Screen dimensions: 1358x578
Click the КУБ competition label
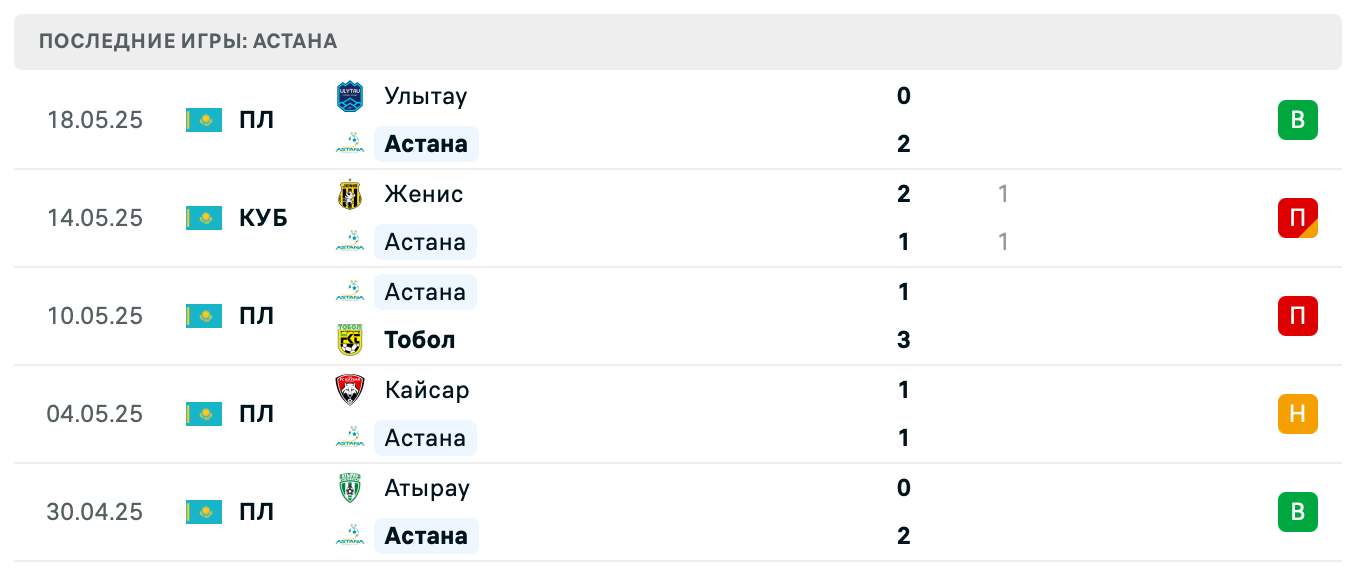pyautogui.click(x=263, y=218)
